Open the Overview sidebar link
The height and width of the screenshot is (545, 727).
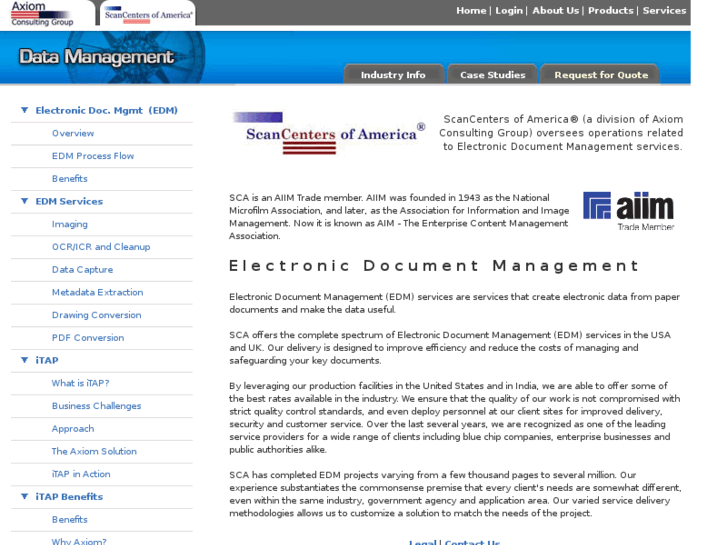[x=73, y=133]
